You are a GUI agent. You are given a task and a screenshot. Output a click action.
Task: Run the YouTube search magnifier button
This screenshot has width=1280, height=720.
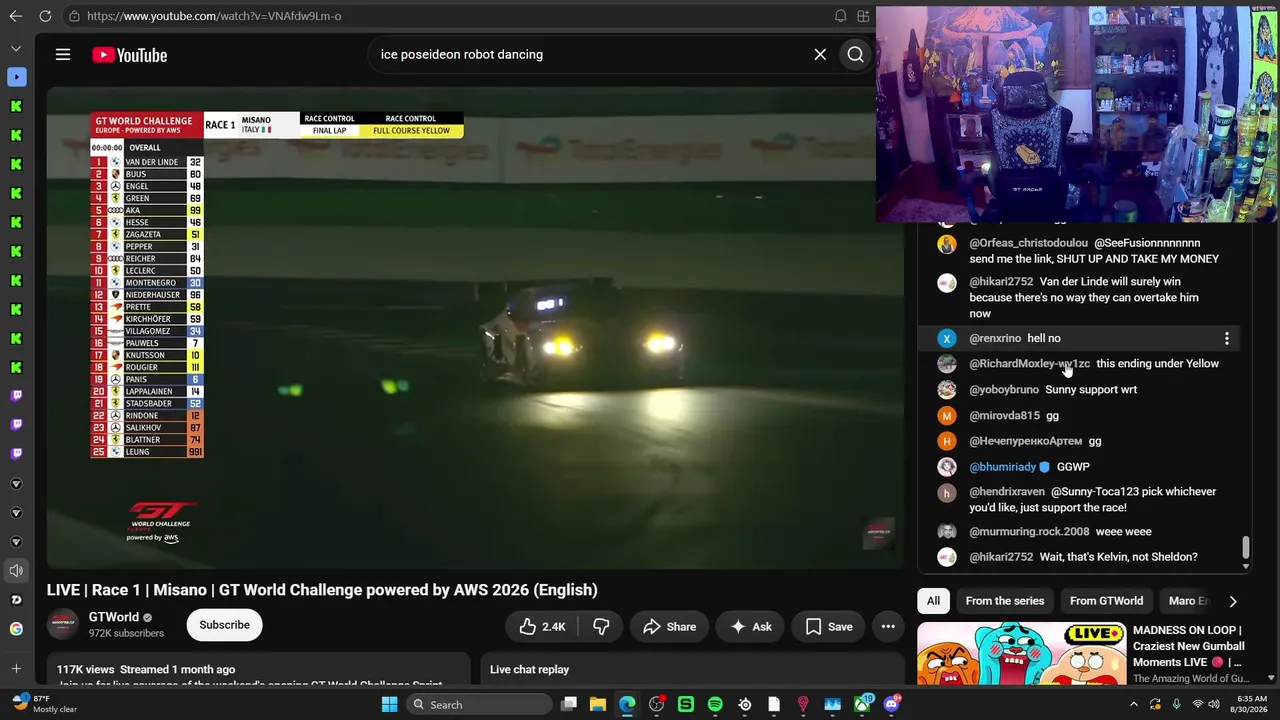tap(855, 55)
